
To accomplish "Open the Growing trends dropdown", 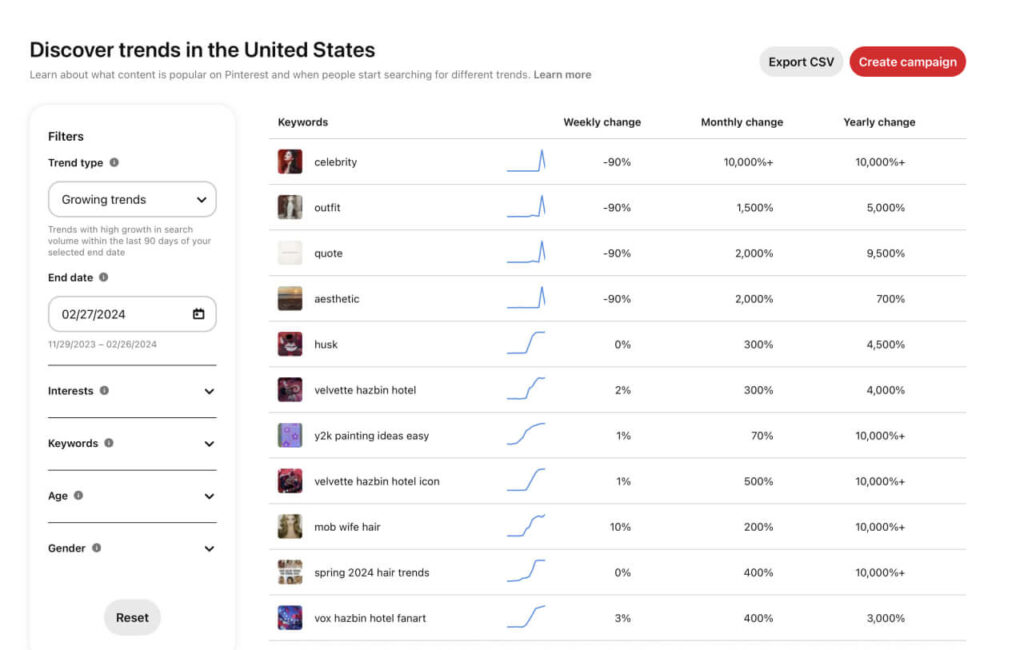I will coord(132,200).
